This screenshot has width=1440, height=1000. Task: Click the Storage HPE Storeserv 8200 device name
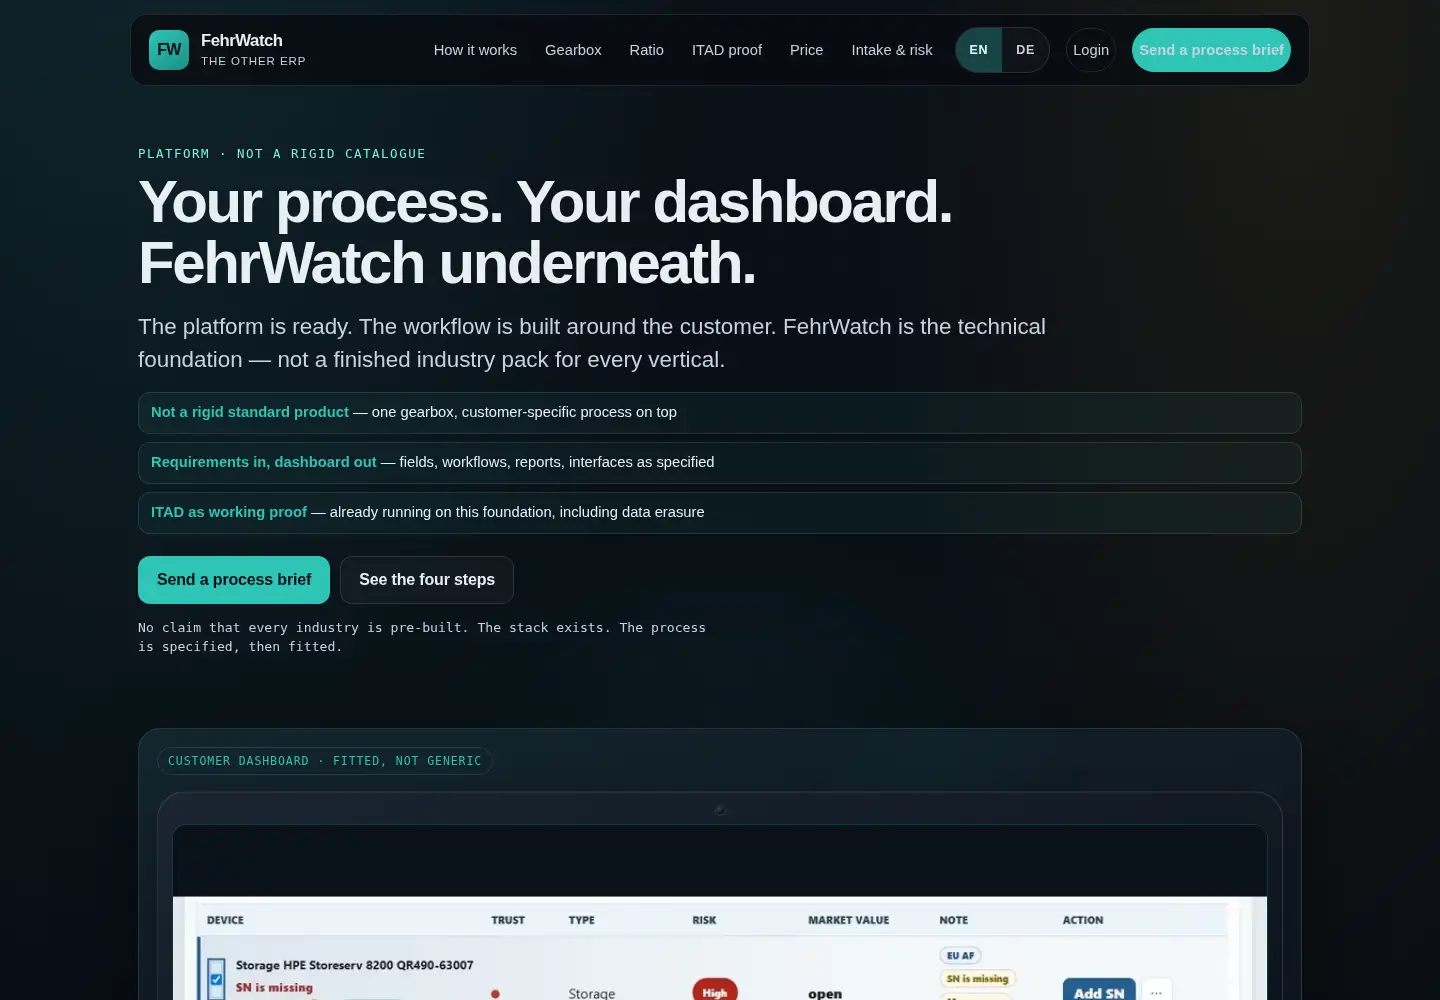click(x=354, y=965)
